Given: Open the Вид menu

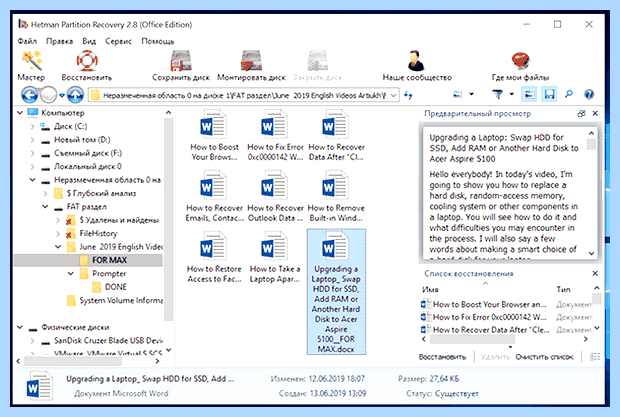Looking at the screenshot, I should (x=89, y=41).
